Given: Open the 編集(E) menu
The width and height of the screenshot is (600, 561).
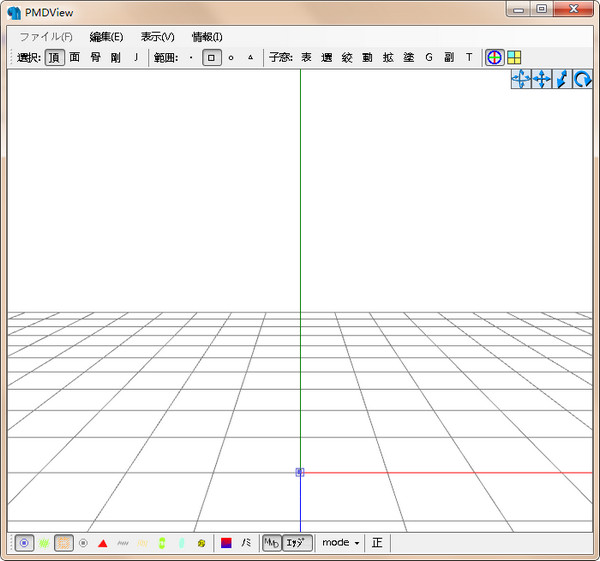Looking at the screenshot, I should [106, 36].
